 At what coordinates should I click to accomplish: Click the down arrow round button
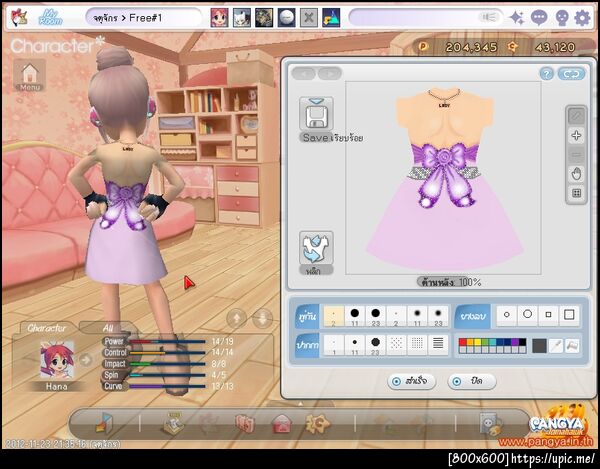click(262, 318)
